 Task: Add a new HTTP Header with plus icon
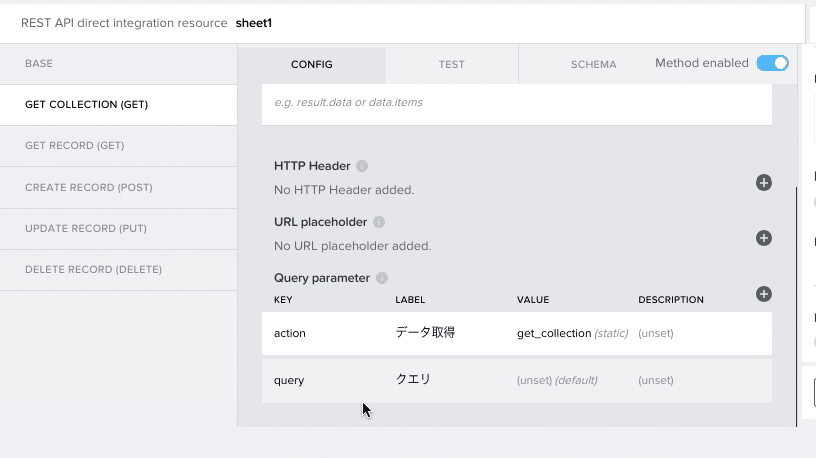click(763, 183)
